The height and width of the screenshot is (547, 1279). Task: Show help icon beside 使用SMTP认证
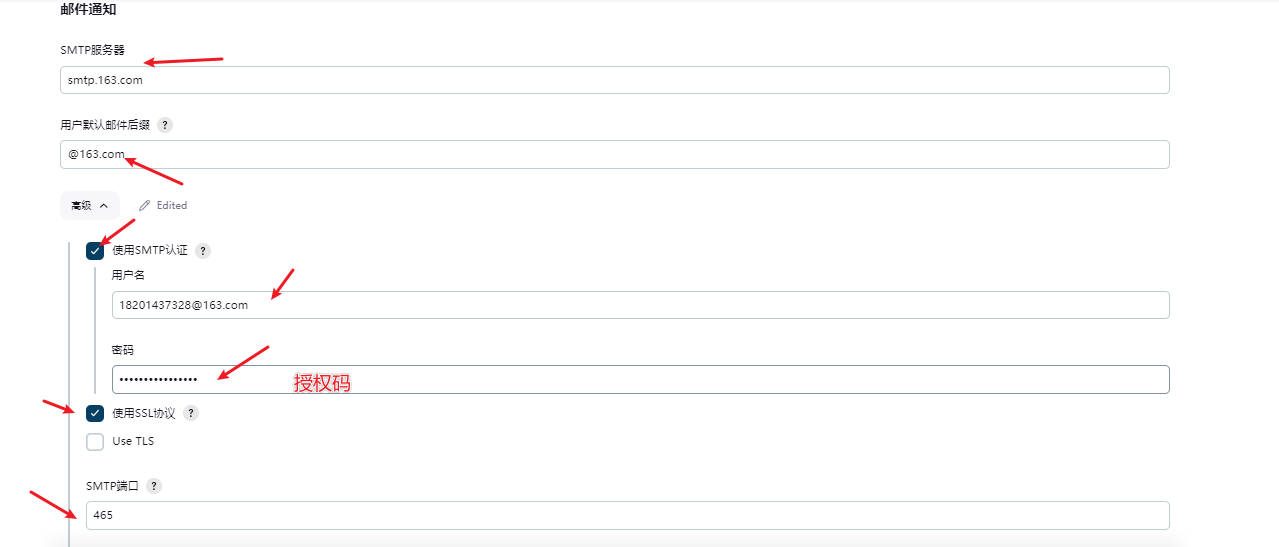pos(203,251)
